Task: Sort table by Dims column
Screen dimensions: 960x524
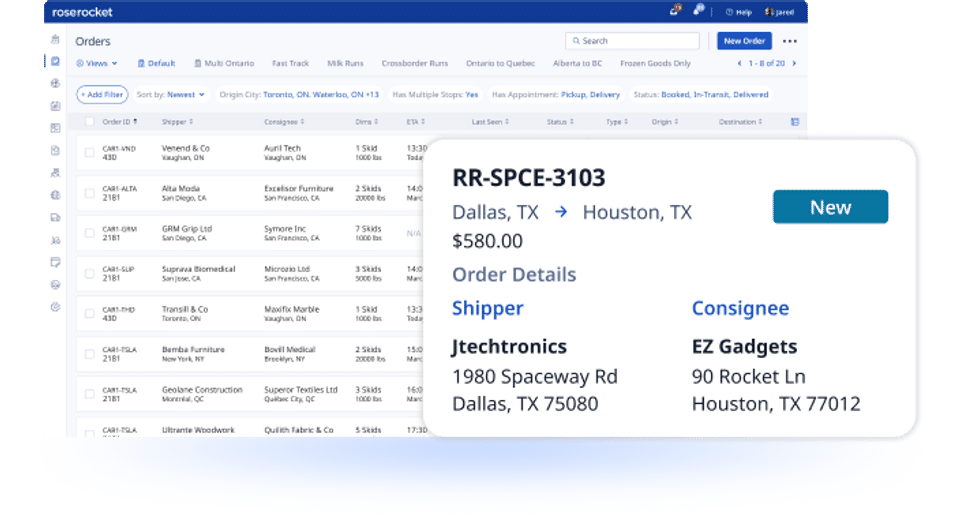Action: click(367, 122)
